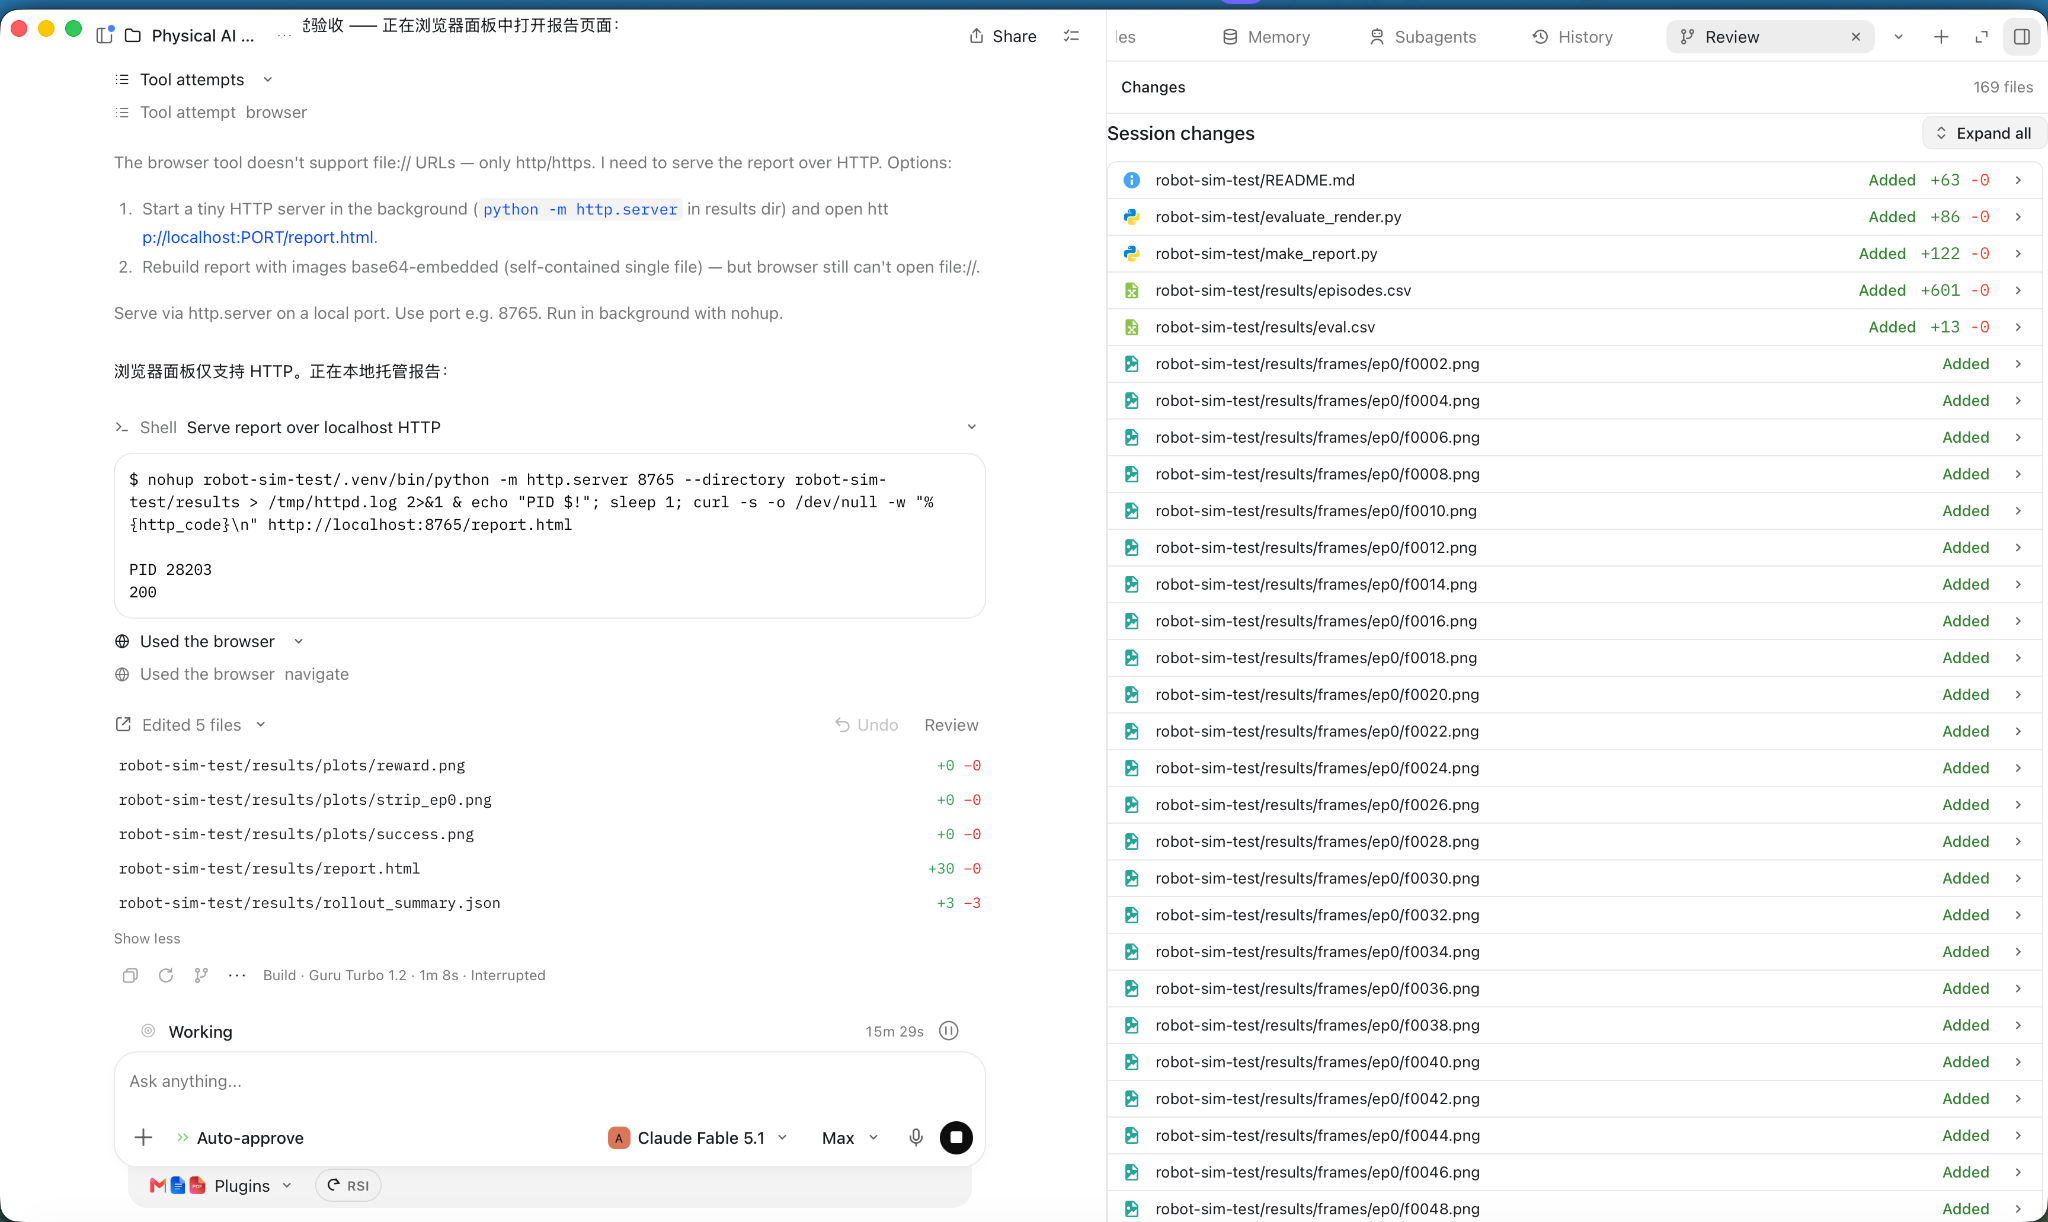Focus the Ask anything input field
Image resolution: width=2048 pixels, height=1222 pixels.
pos(549,1081)
